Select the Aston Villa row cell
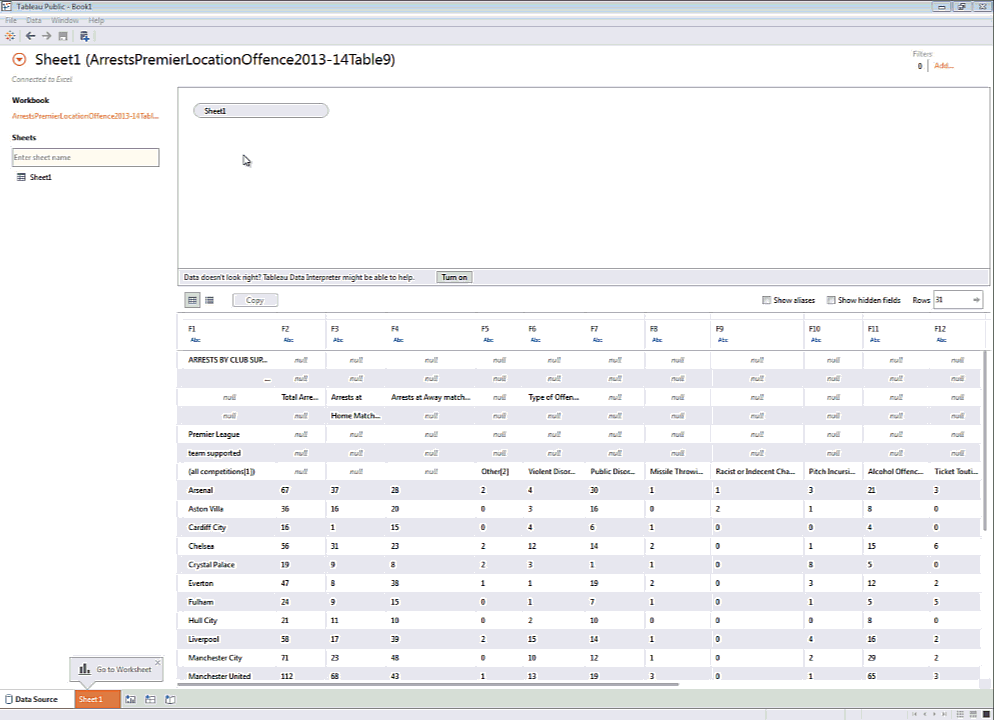994x720 pixels. tap(206, 509)
